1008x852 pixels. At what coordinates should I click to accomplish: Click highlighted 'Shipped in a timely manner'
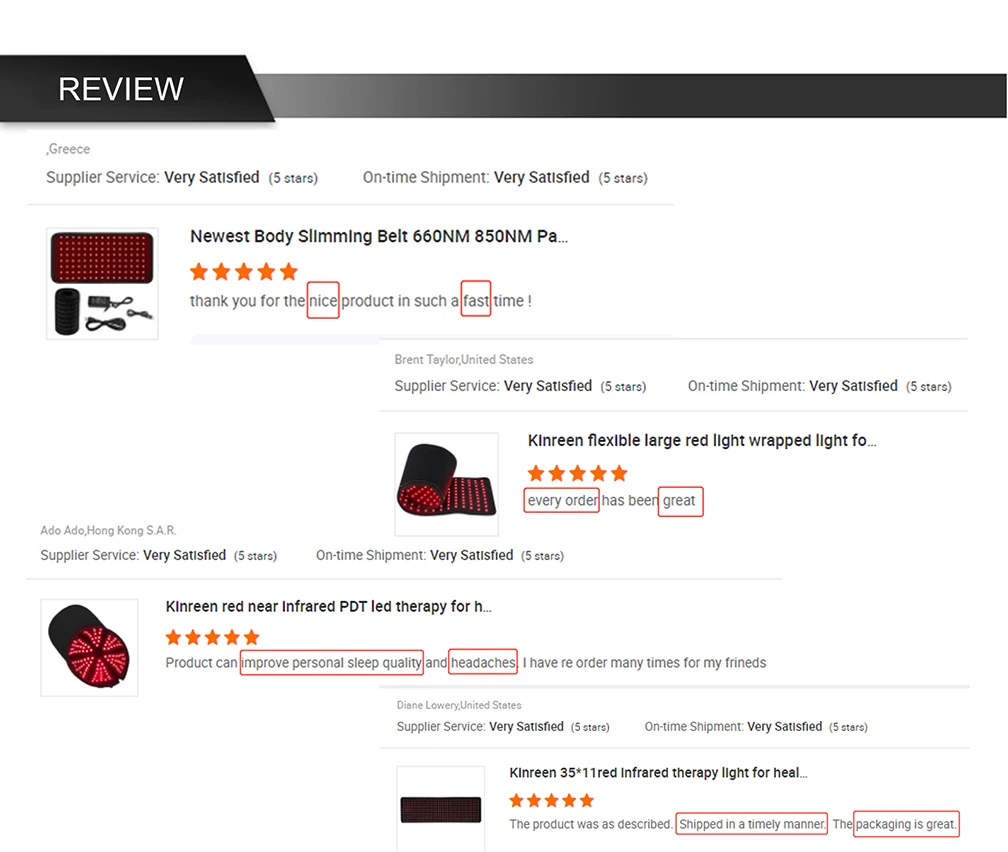coord(752,824)
